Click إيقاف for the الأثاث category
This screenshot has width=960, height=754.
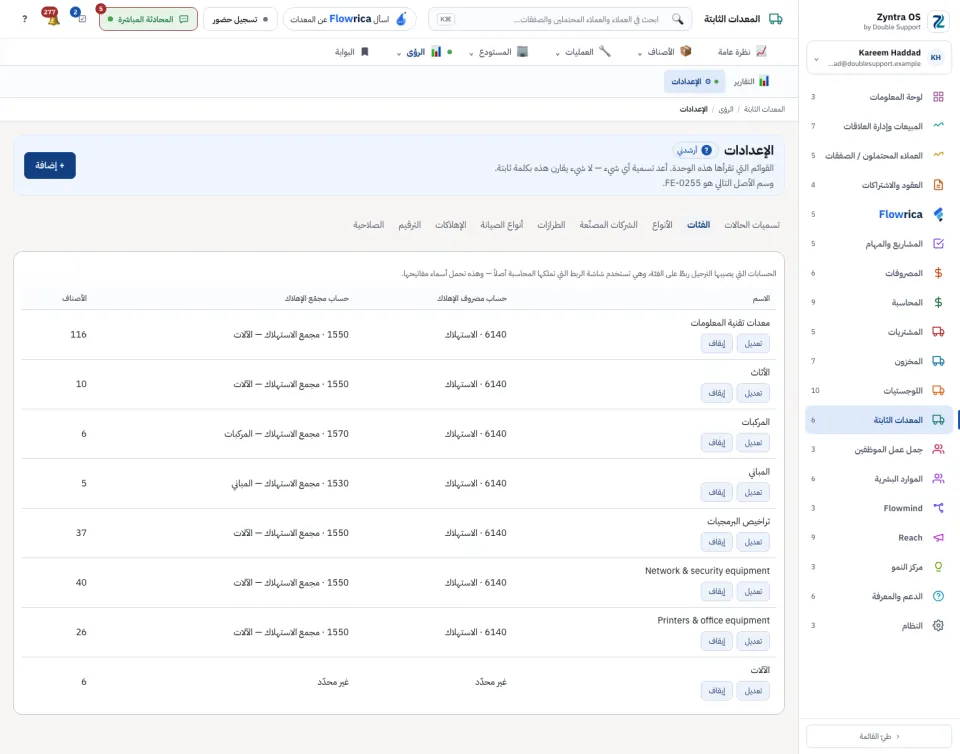pos(717,393)
